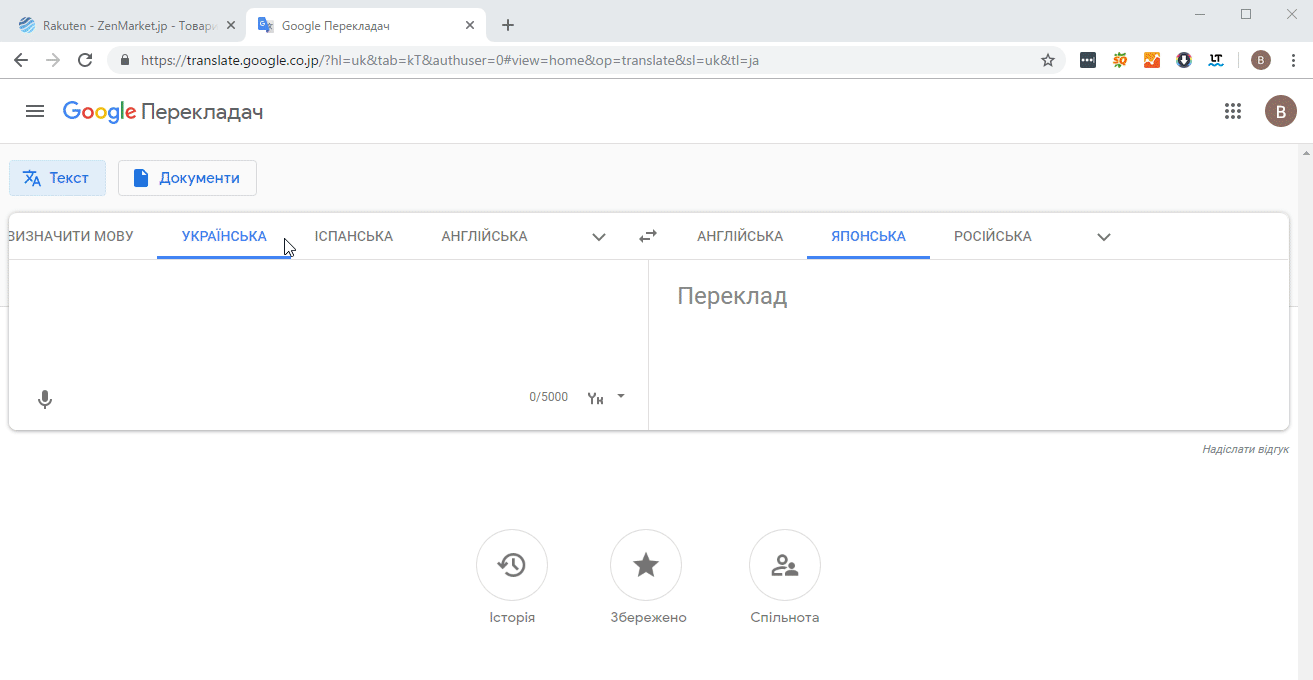Select ВИЗНАЧИТИ МОВУ source tab
Viewport: 1313px width, 680px height.
click(x=70, y=237)
